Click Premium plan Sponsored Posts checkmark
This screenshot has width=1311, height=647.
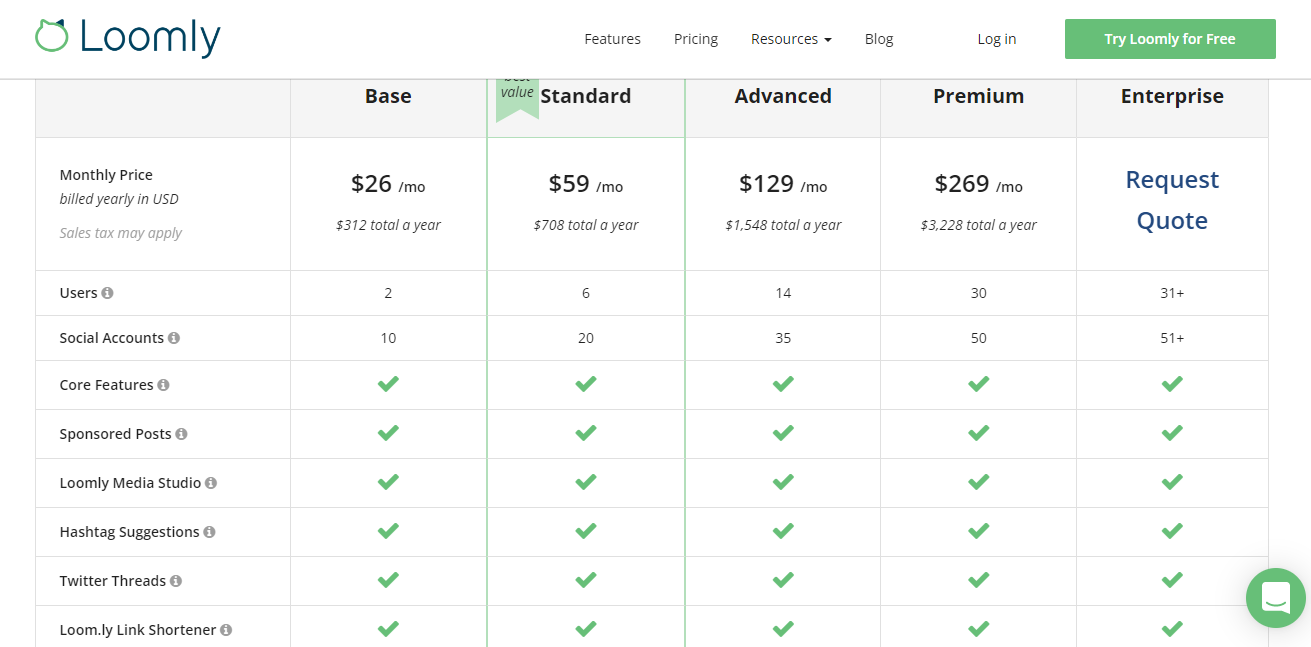click(x=979, y=433)
